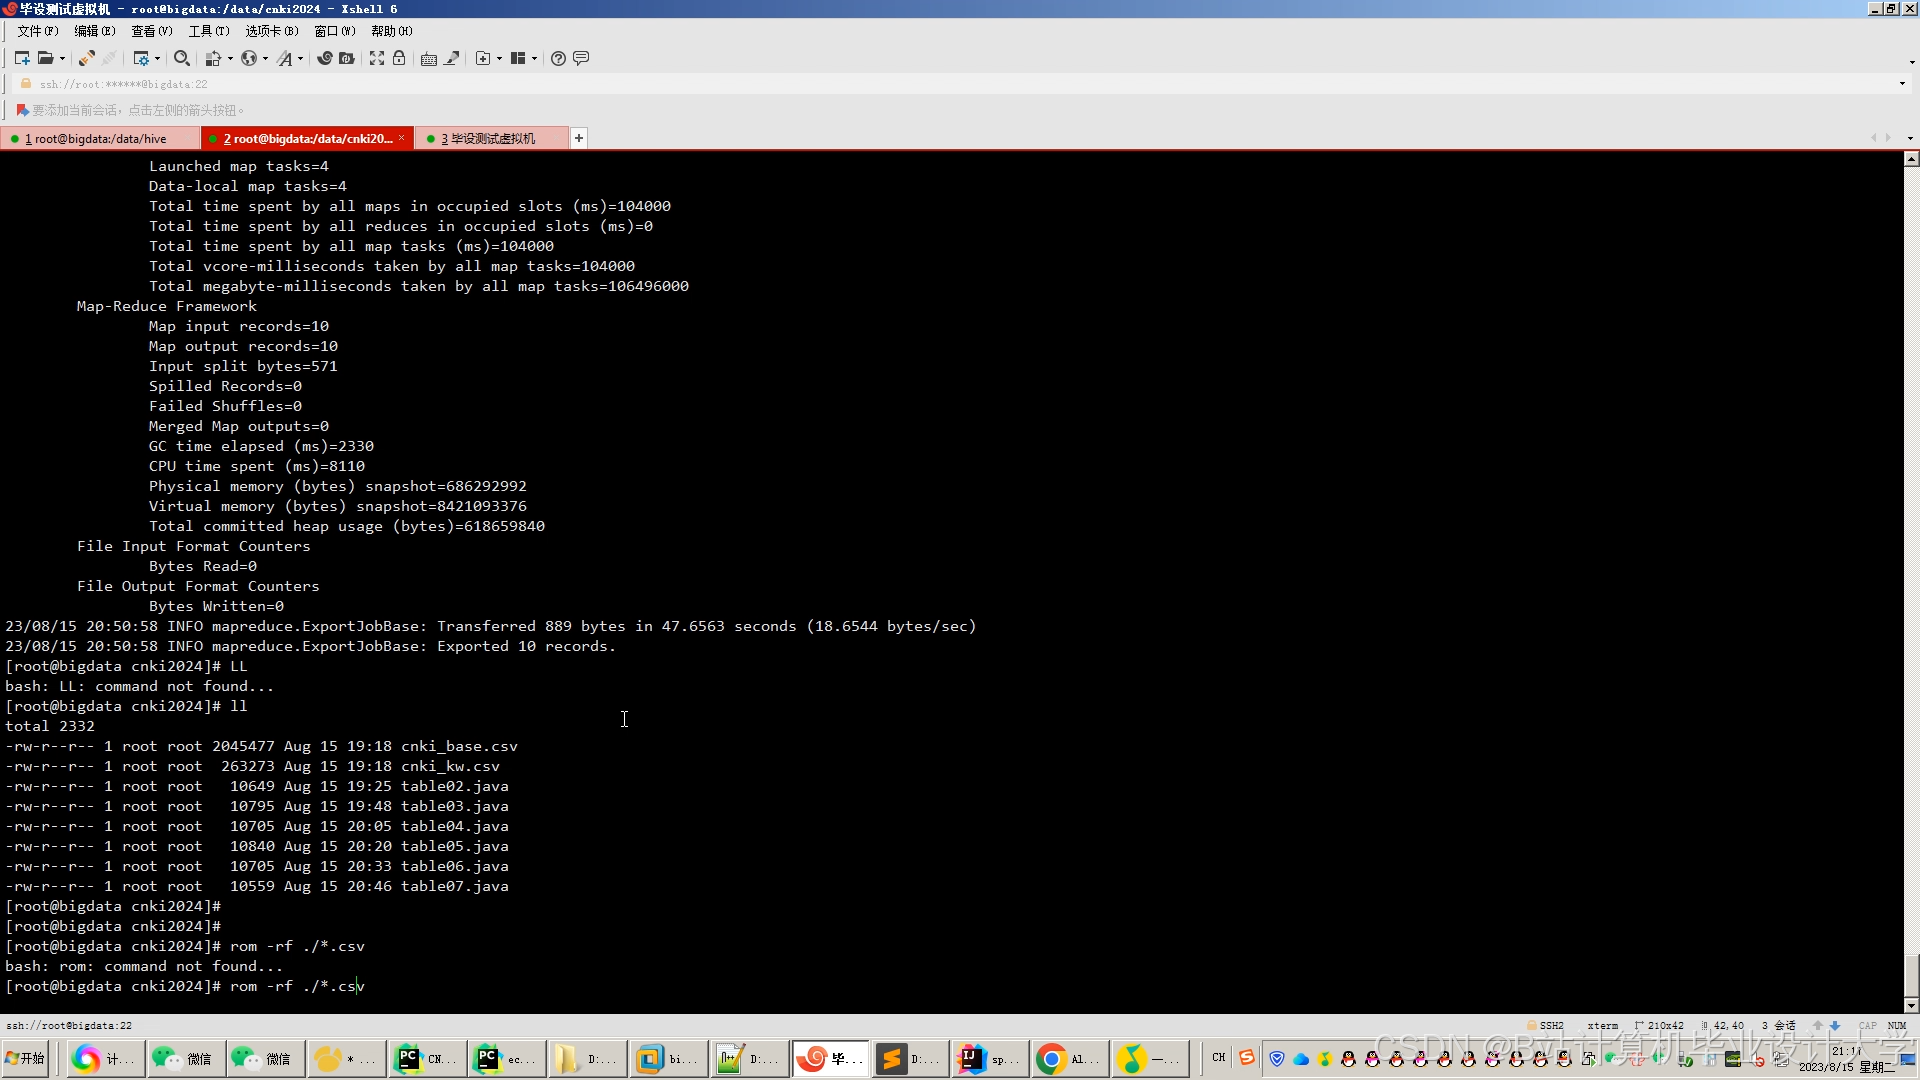Viewport: 1920px width, 1080px height.
Task: Toggle the screen lock padlock
Action: (399, 58)
